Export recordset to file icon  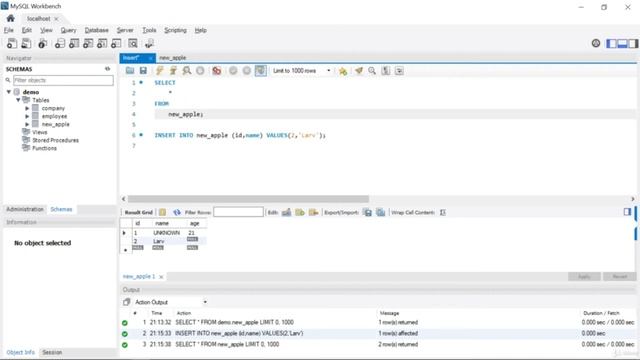tap(367, 212)
